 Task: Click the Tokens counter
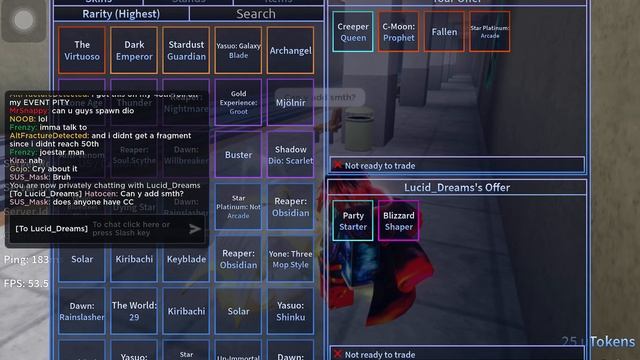pyautogui.click(x=598, y=341)
